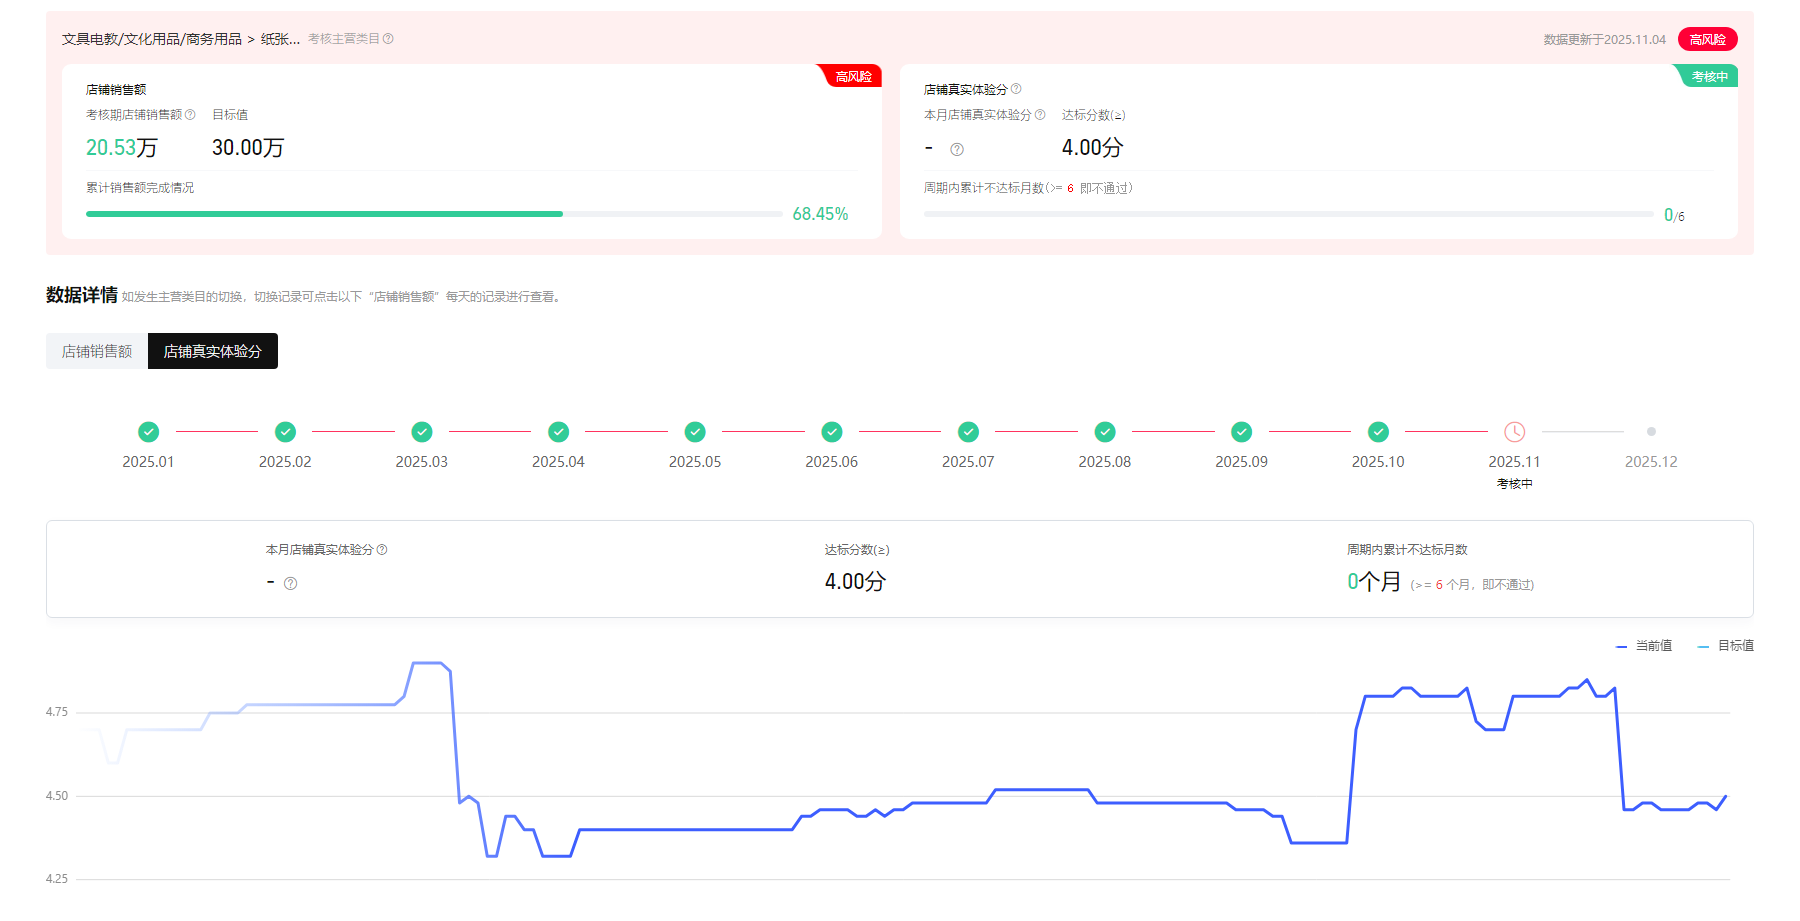
Task: Click help icon beside 本月店铺真实体验分 in detail panel
Action: point(382,550)
